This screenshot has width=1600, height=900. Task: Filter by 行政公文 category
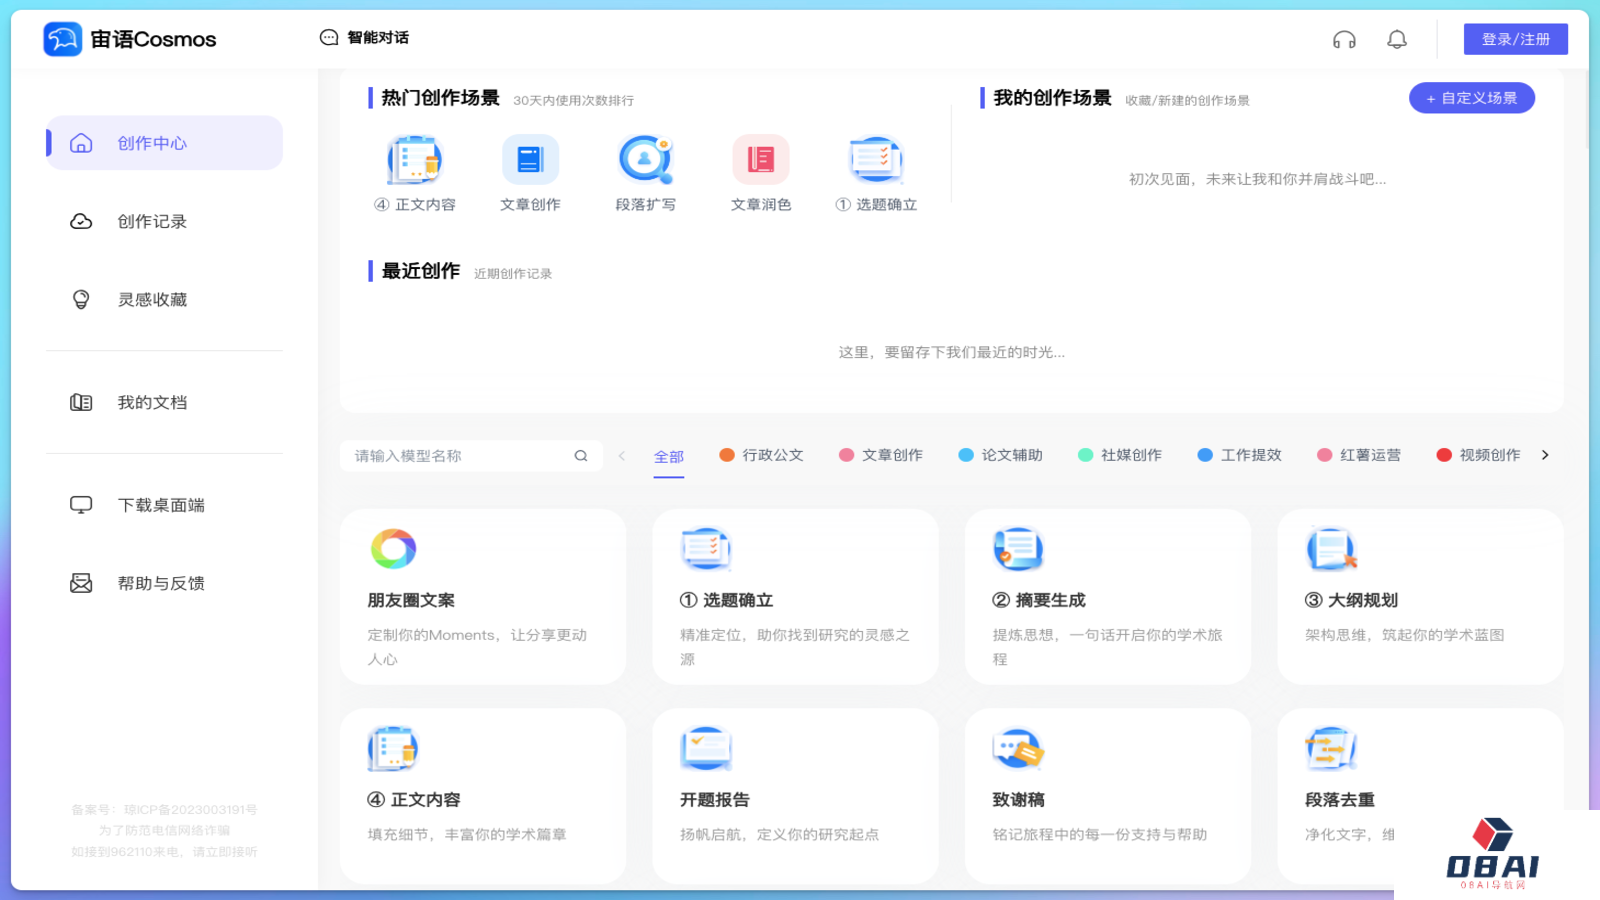(x=762, y=455)
